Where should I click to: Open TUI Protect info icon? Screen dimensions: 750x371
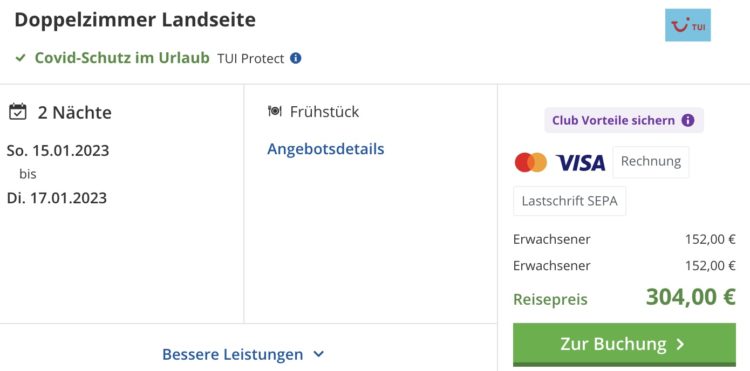click(296, 58)
